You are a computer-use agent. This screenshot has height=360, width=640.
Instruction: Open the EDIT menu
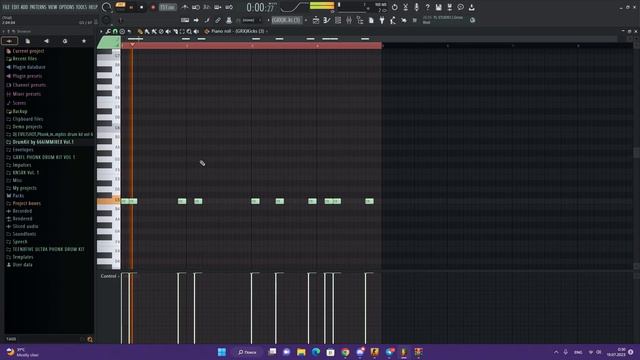[15, 7]
